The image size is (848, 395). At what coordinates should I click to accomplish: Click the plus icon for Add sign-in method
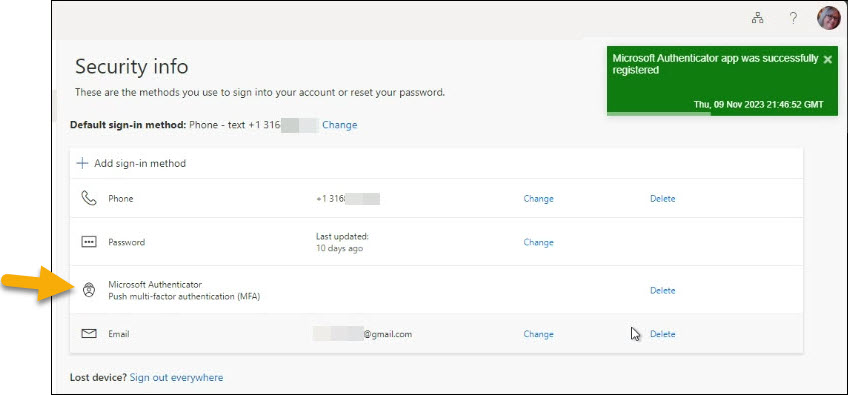point(82,163)
